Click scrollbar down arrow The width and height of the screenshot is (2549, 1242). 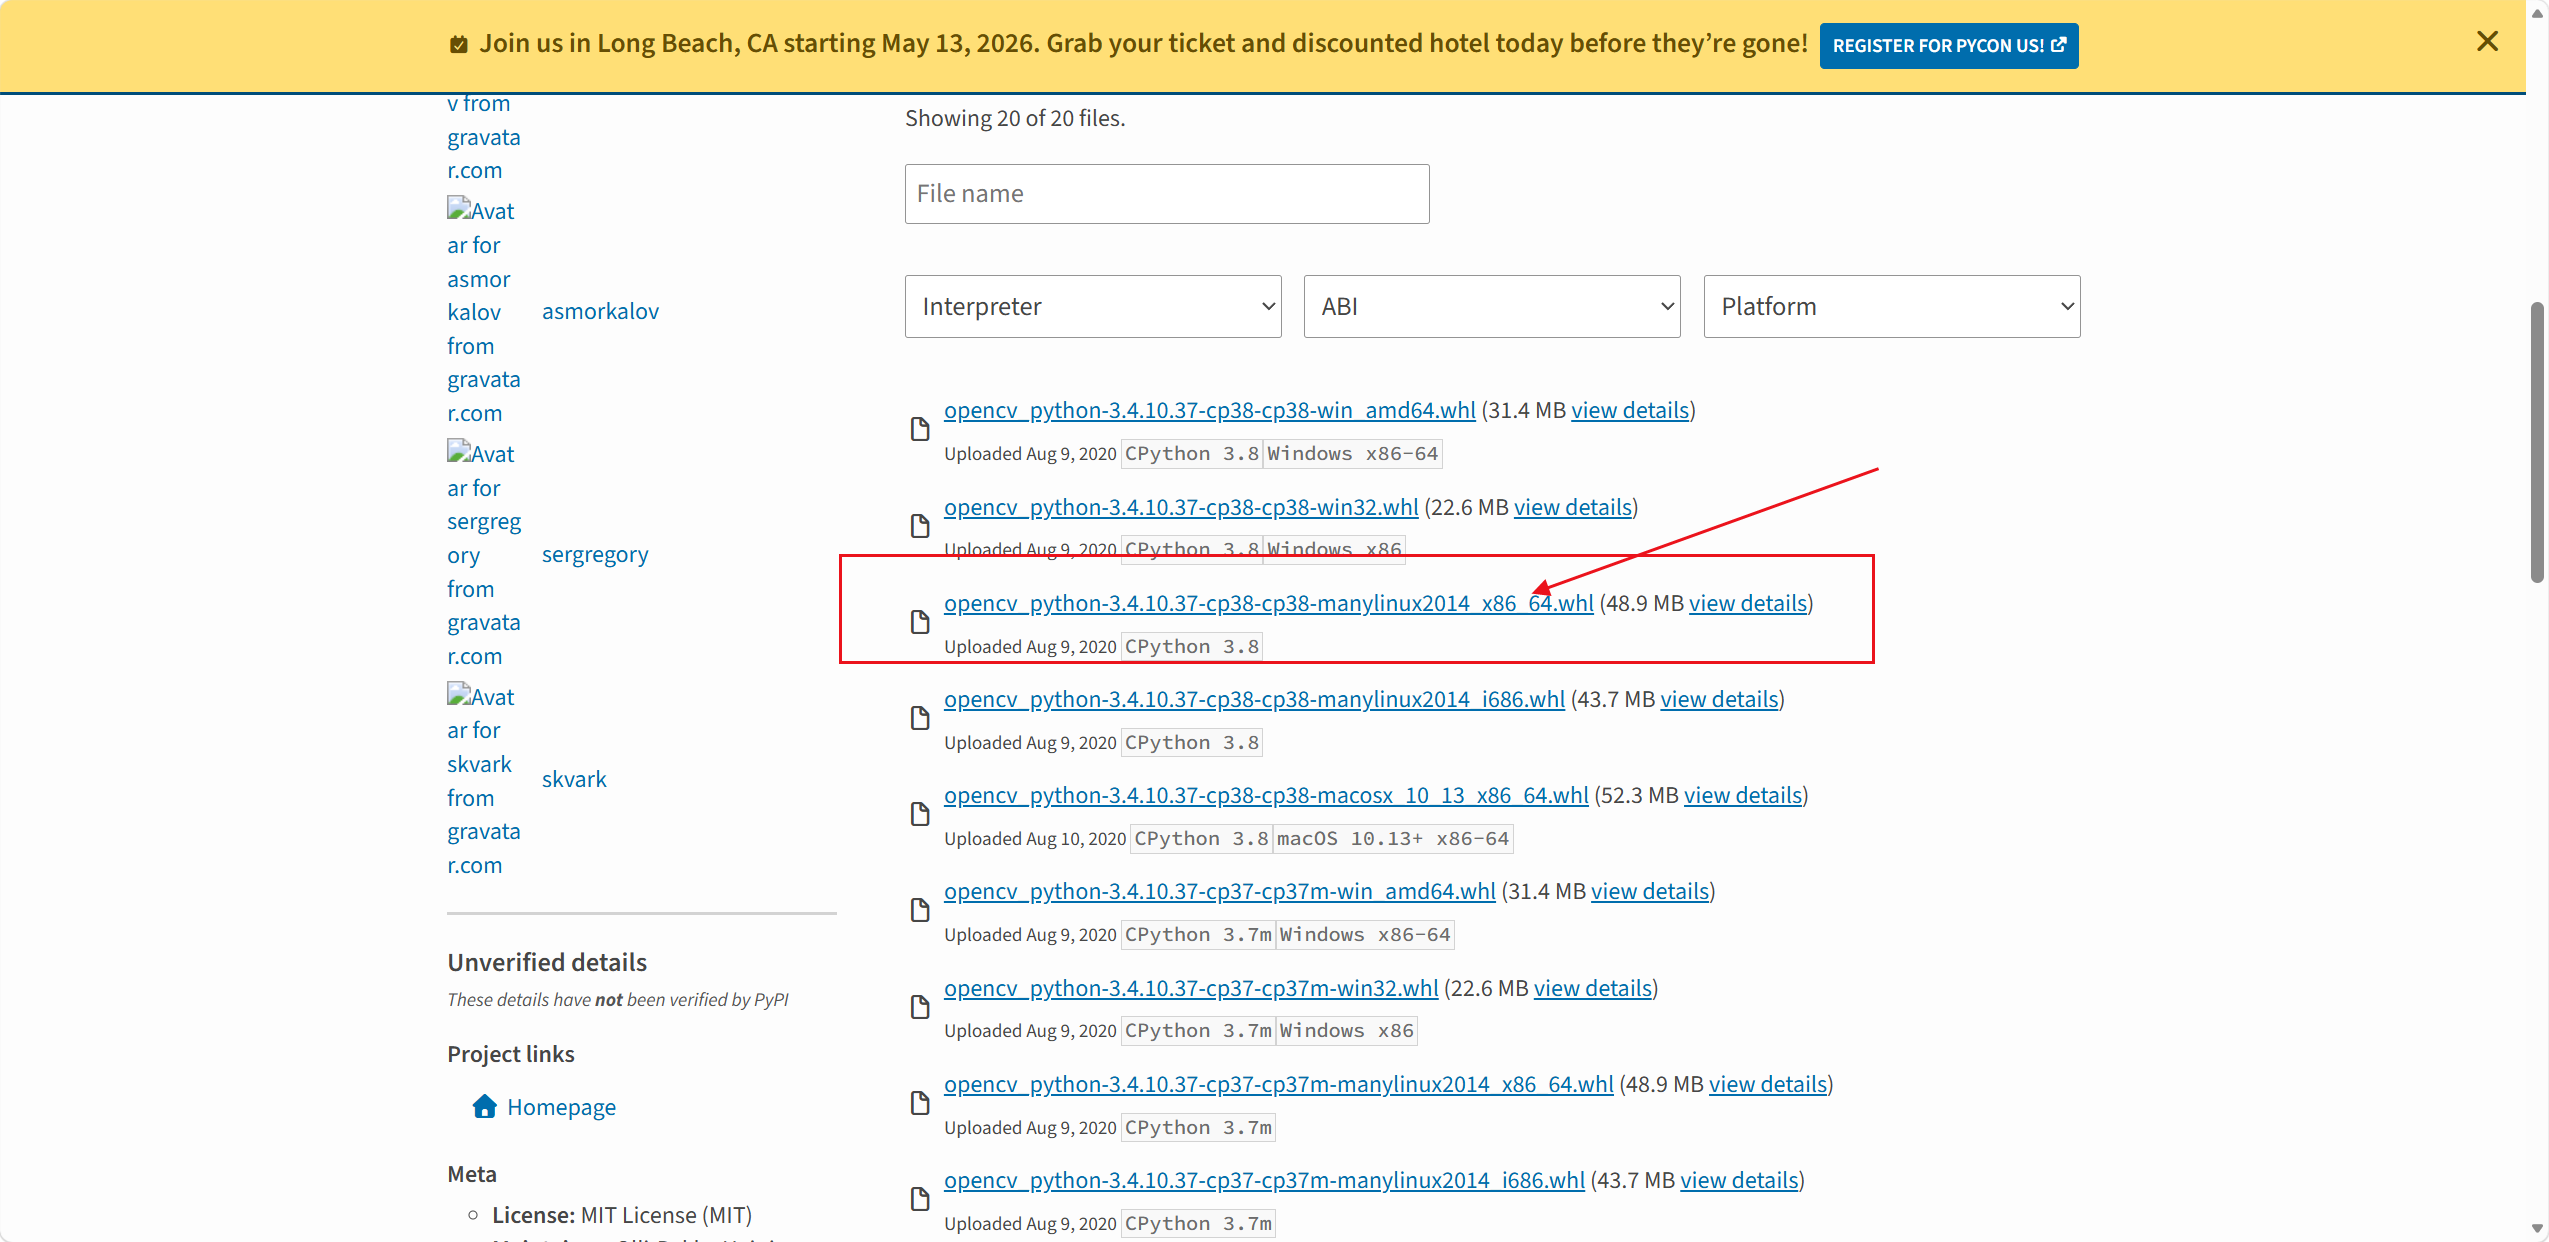click(2537, 1229)
